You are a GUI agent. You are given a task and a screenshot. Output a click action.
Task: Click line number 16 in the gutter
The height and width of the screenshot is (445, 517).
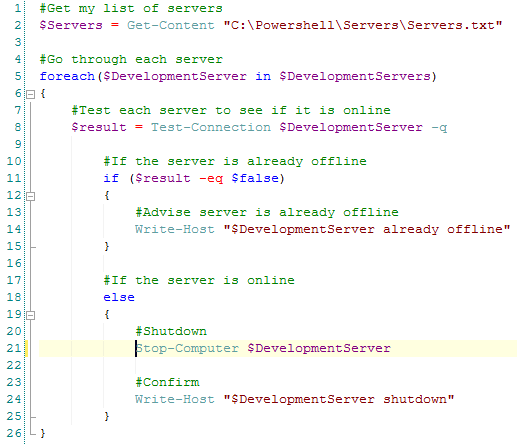click(x=14, y=263)
